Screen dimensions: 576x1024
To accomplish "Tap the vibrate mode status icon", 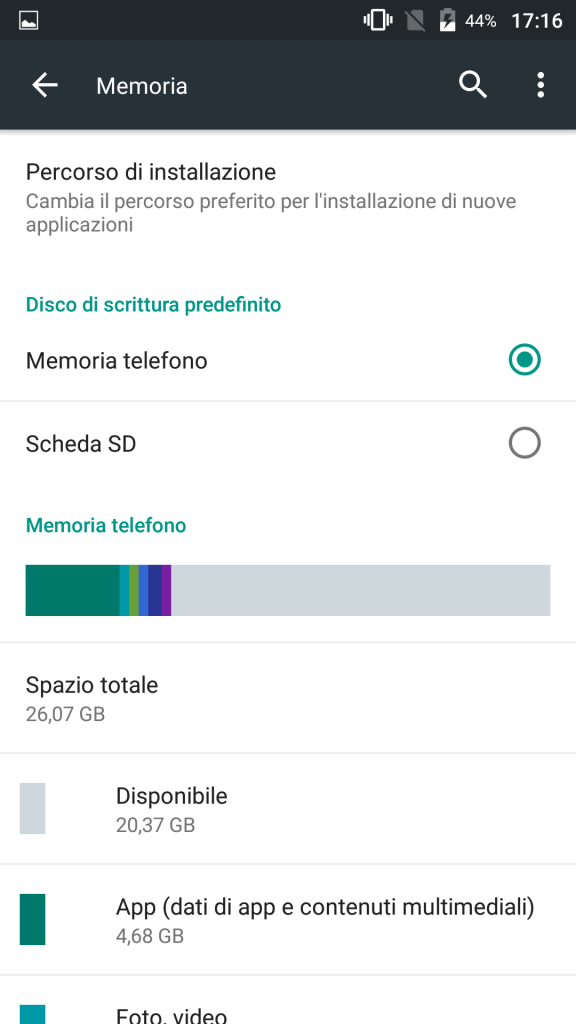I will [377, 21].
